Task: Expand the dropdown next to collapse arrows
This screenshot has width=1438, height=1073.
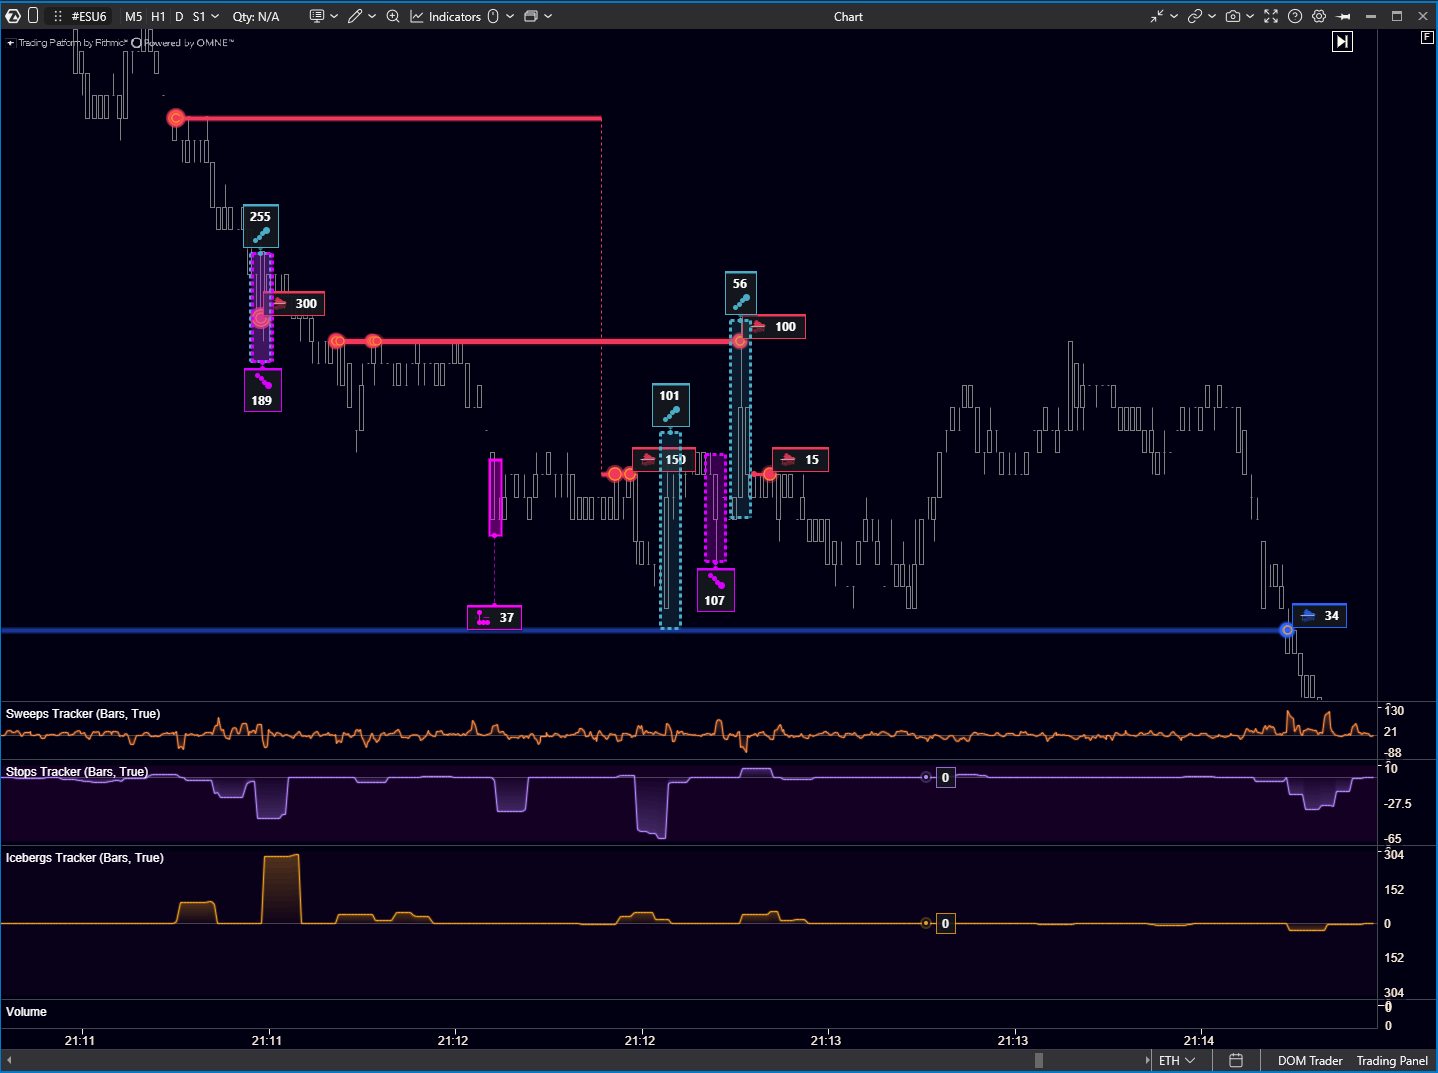Action: pos(1174,17)
